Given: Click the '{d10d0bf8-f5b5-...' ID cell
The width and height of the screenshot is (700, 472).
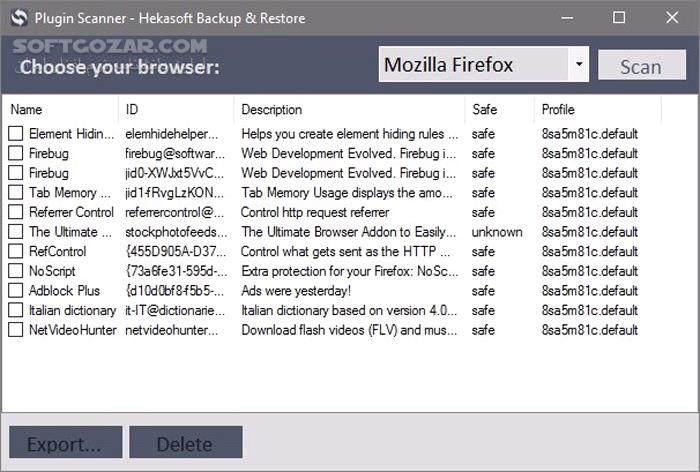Looking at the screenshot, I should (x=175, y=291).
